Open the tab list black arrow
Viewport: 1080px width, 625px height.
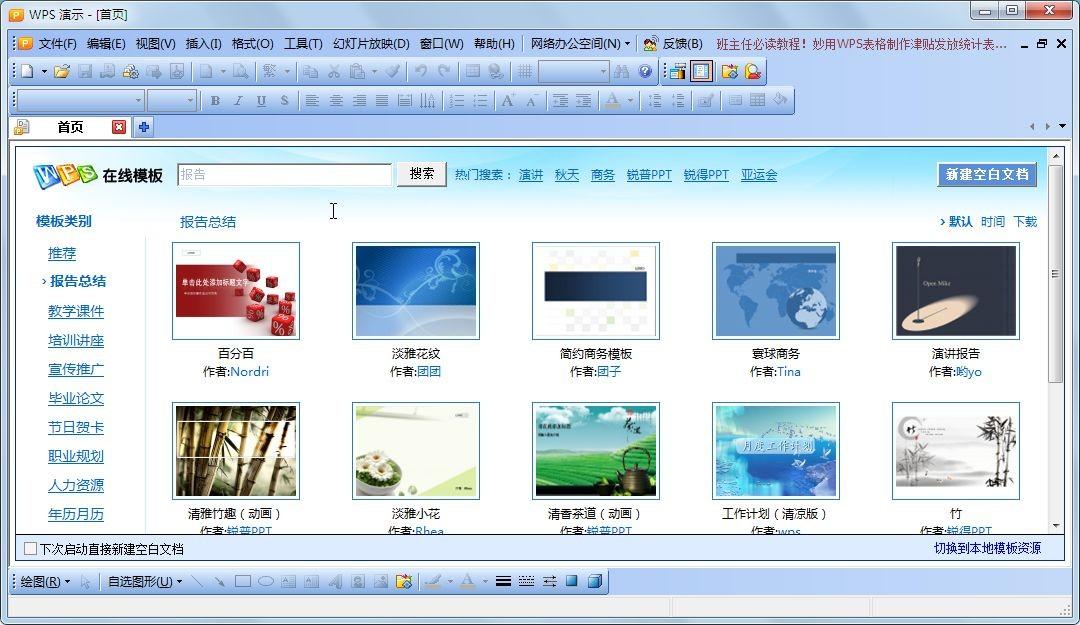(1062, 126)
